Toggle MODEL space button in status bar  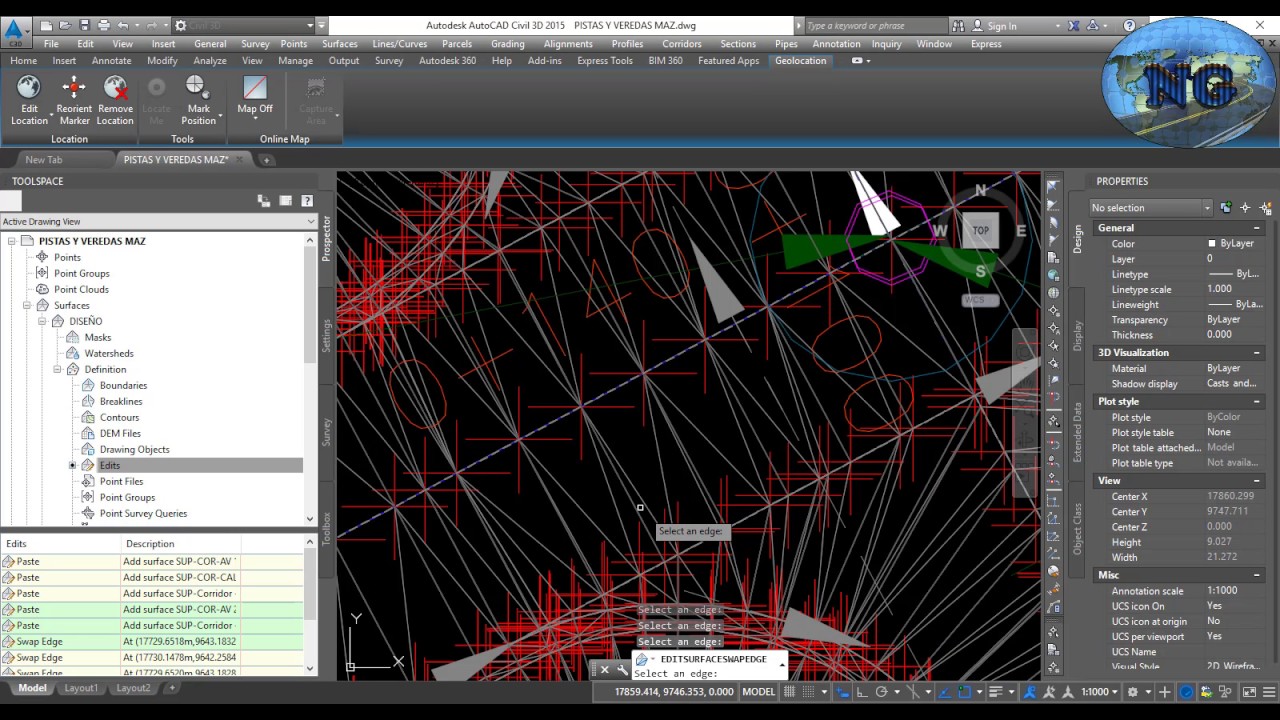[759, 692]
